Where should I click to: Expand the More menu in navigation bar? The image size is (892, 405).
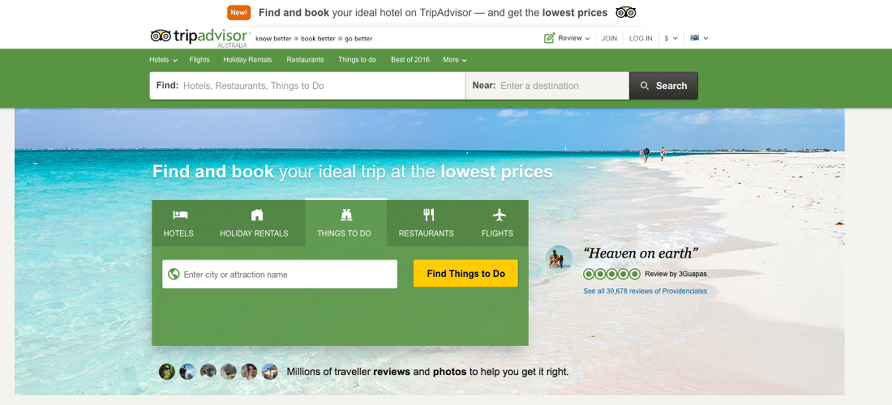(455, 60)
